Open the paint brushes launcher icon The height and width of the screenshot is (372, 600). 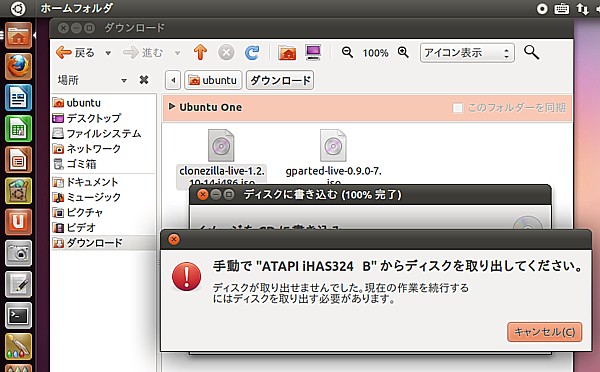(x=18, y=346)
